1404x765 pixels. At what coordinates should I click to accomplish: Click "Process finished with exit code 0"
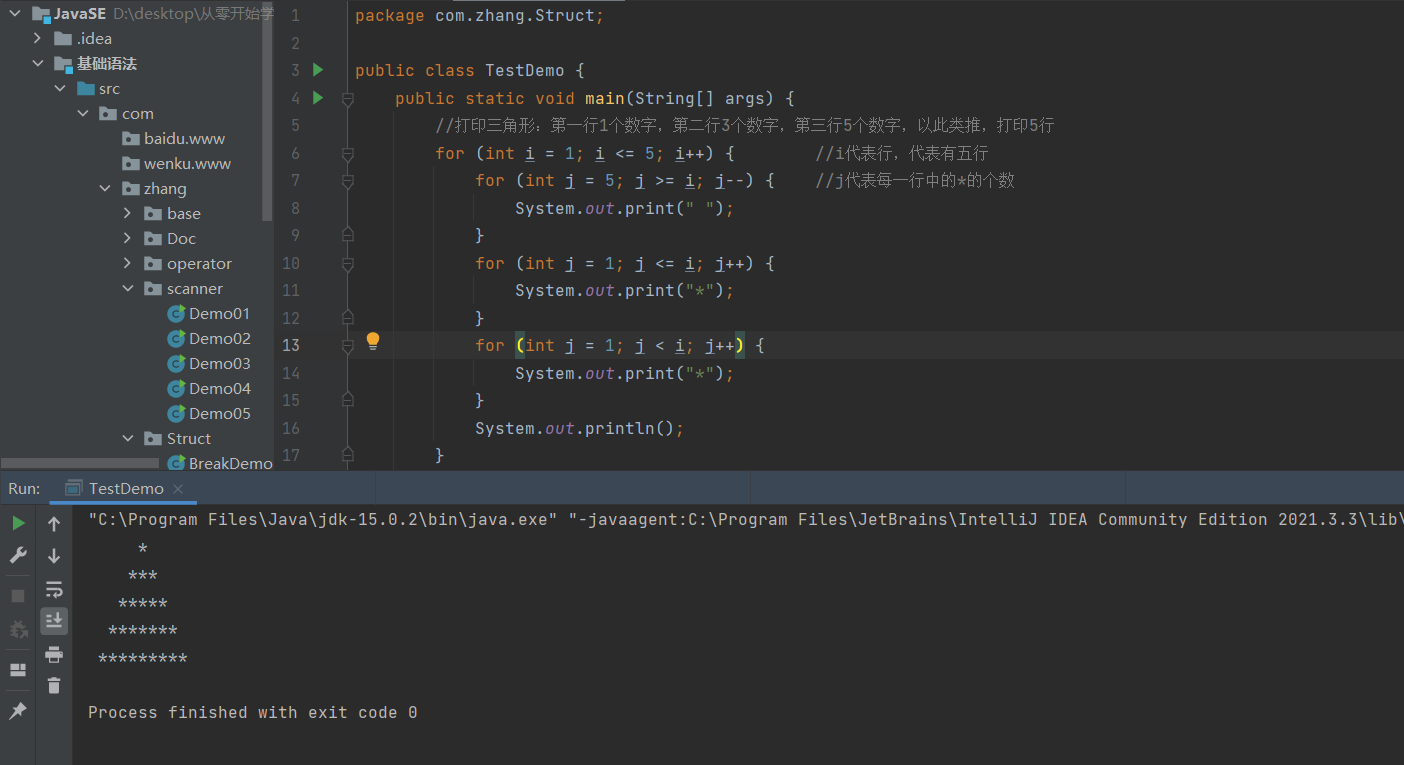point(253,713)
